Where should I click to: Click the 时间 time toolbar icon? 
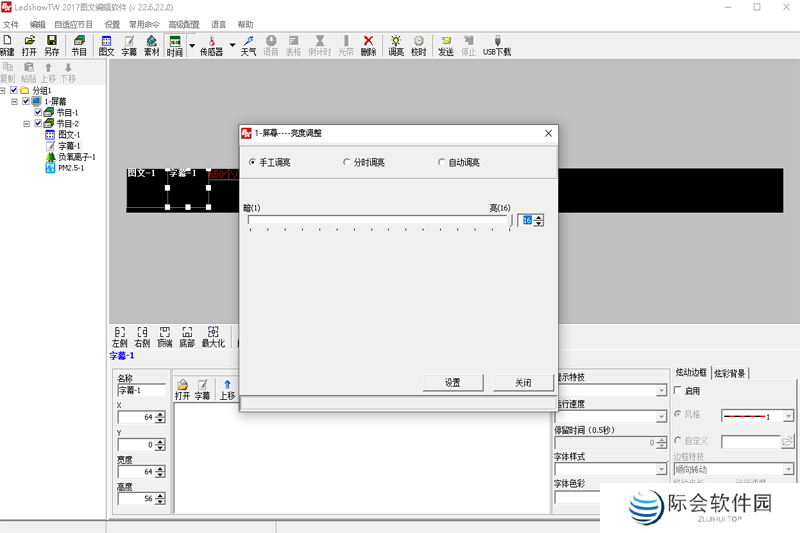174,45
